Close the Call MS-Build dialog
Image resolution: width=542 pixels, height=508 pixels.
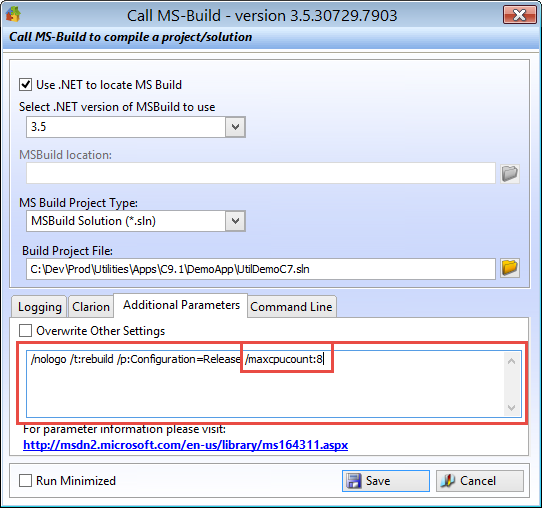519,15
